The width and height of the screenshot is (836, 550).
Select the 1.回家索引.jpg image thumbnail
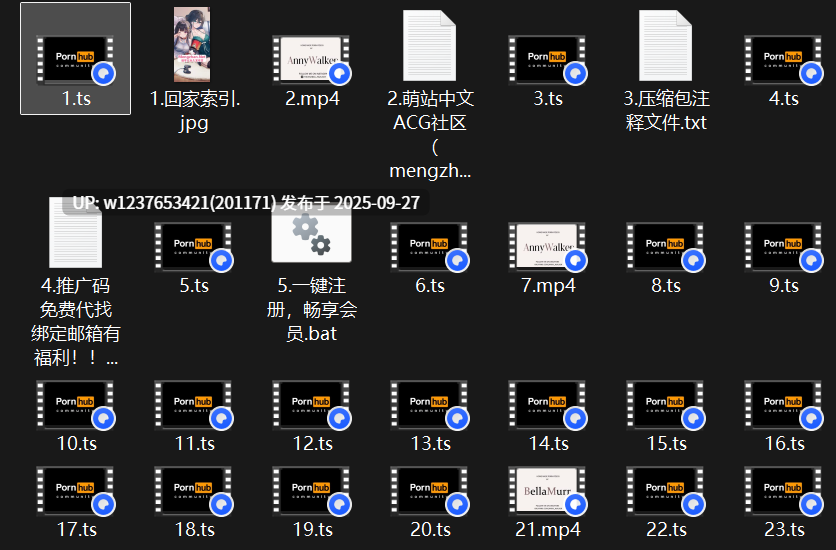point(192,44)
